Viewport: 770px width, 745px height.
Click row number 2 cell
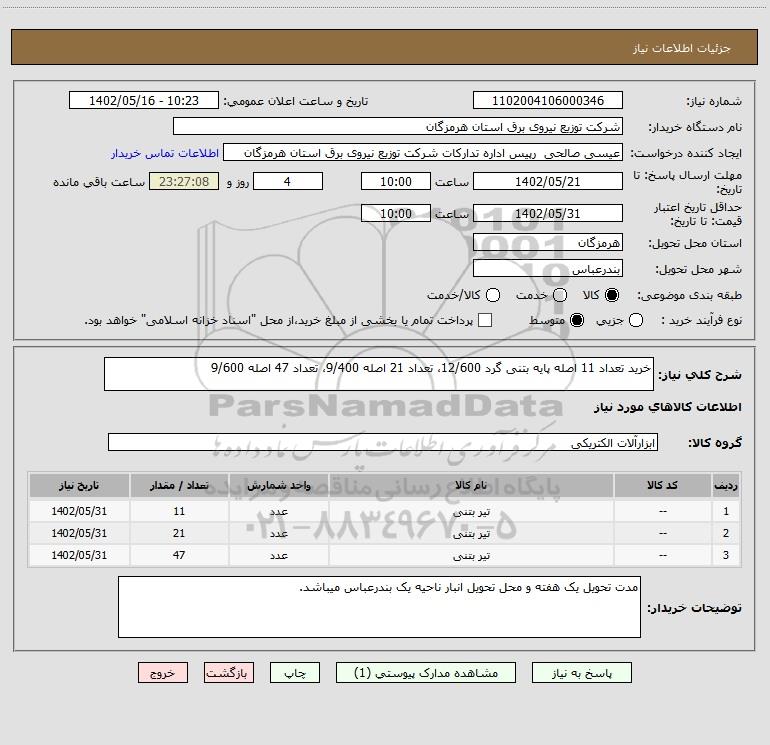[726, 533]
